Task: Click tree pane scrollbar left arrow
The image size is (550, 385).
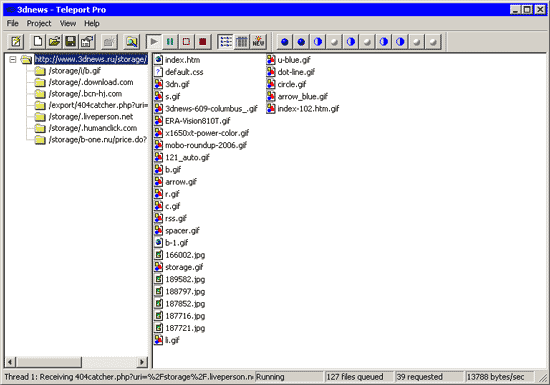Action: coord(10,362)
